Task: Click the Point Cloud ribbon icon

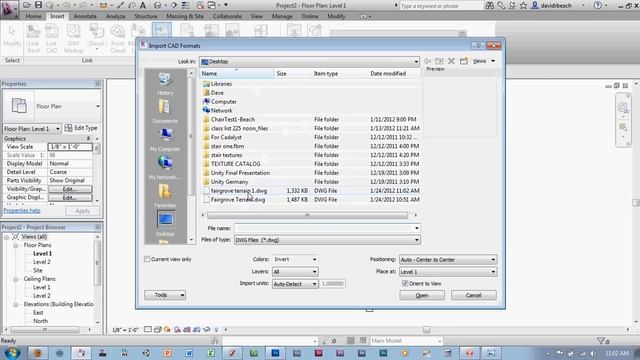Action: 118,38
